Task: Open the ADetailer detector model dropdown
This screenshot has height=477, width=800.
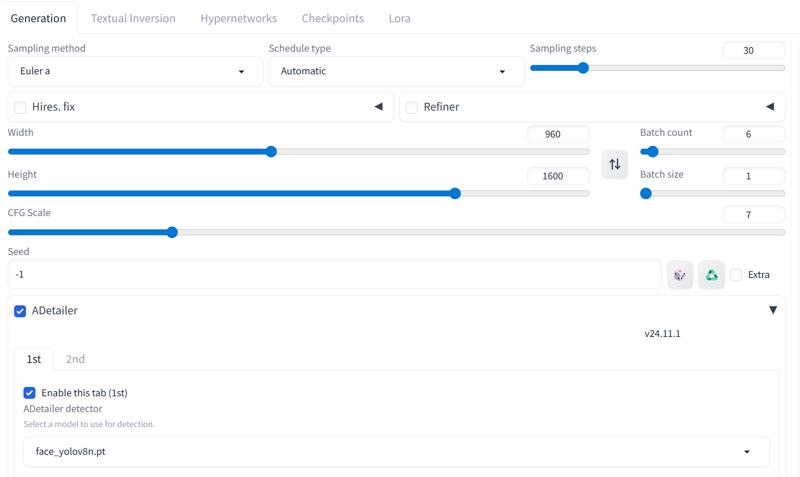Action: [x=396, y=451]
